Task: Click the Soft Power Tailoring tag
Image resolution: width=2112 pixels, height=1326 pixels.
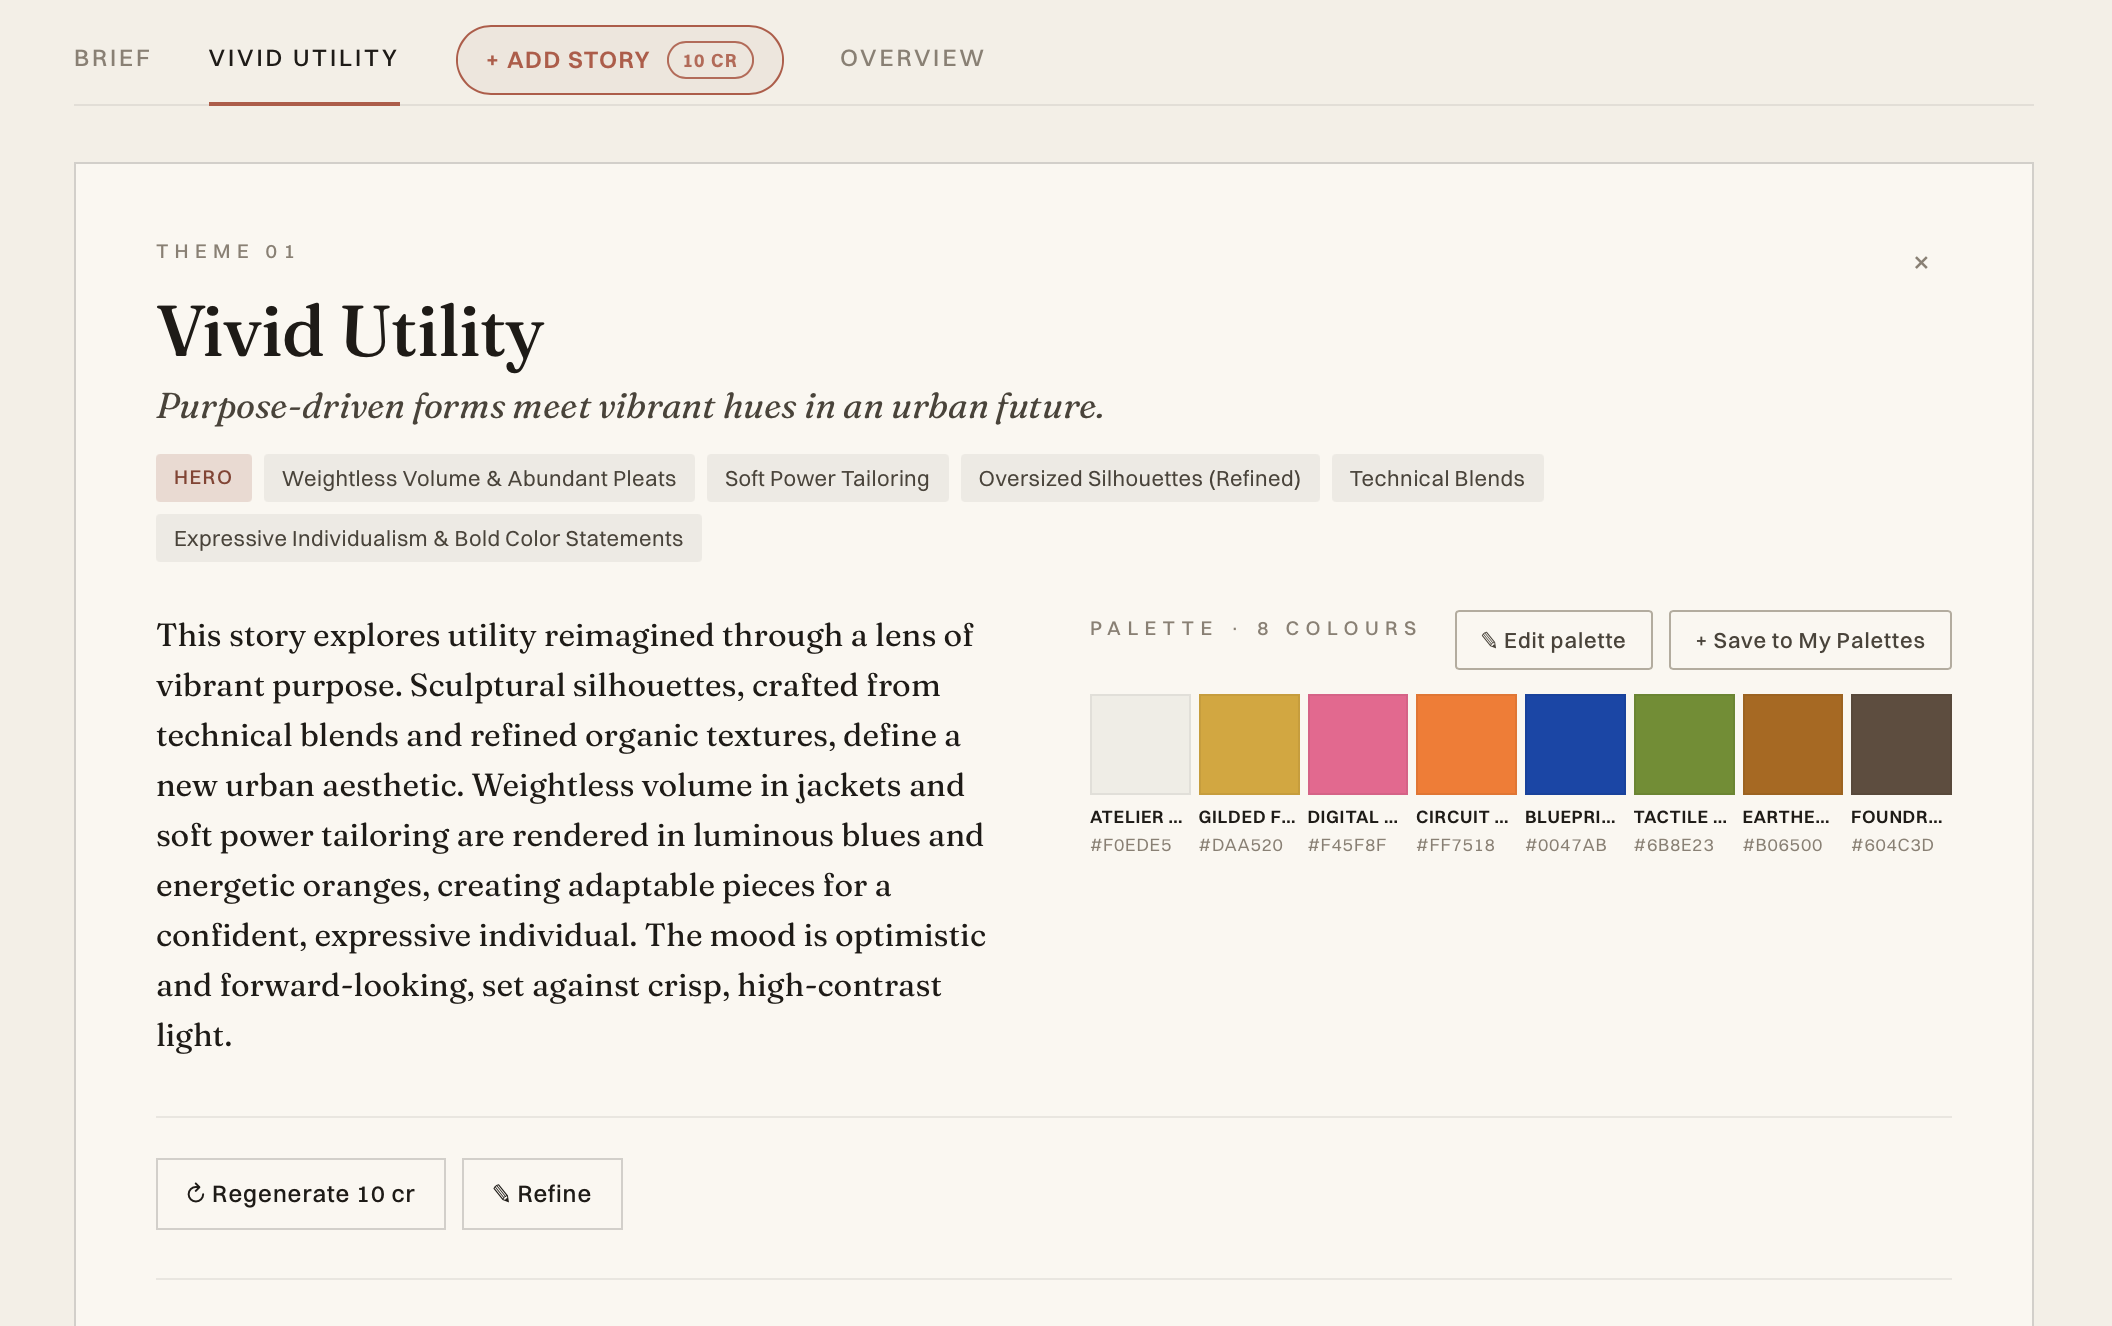Action: (827, 478)
